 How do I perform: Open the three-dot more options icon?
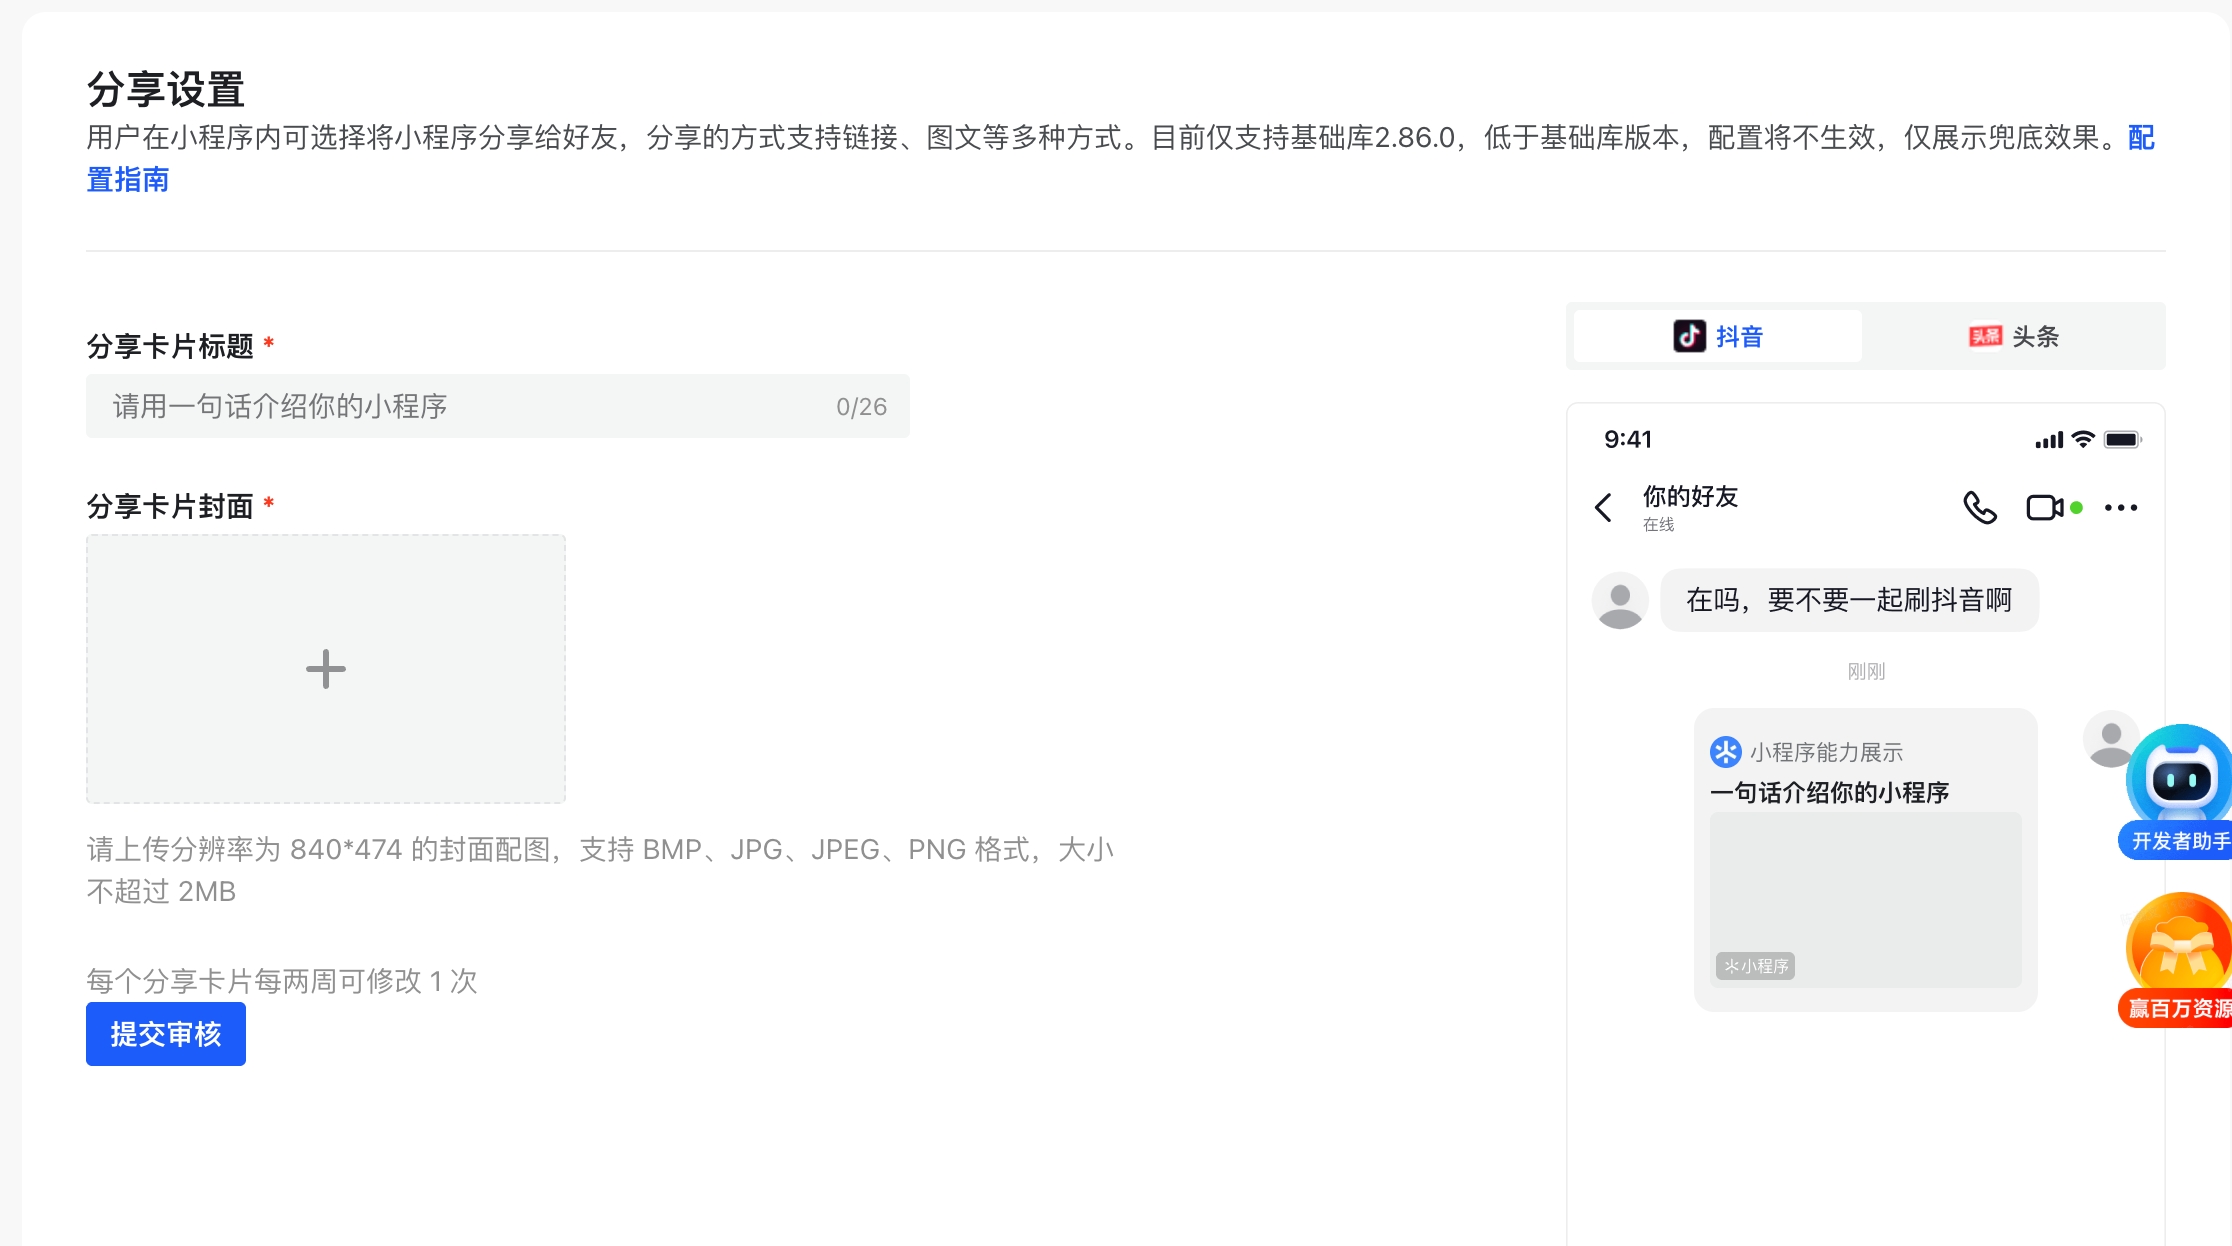[2120, 508]
